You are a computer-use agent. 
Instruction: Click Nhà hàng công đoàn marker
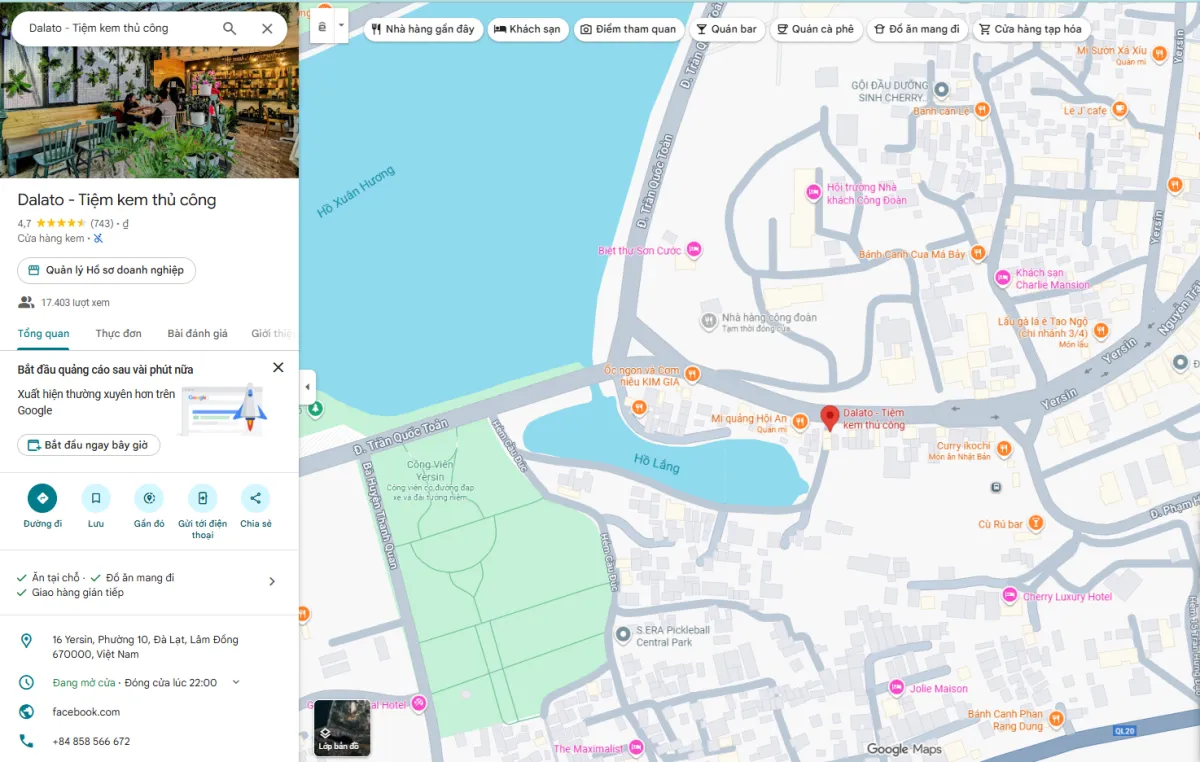tap(708, 321)
